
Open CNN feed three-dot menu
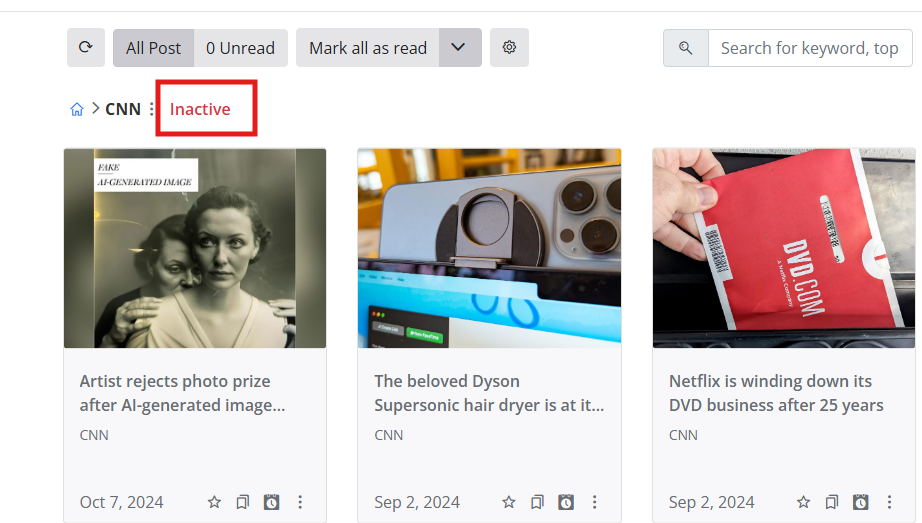[152, 109]
